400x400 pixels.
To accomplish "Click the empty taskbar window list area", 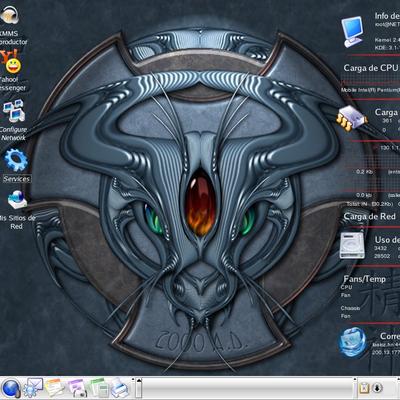I will pyautogui.click(x=247, y=388).
